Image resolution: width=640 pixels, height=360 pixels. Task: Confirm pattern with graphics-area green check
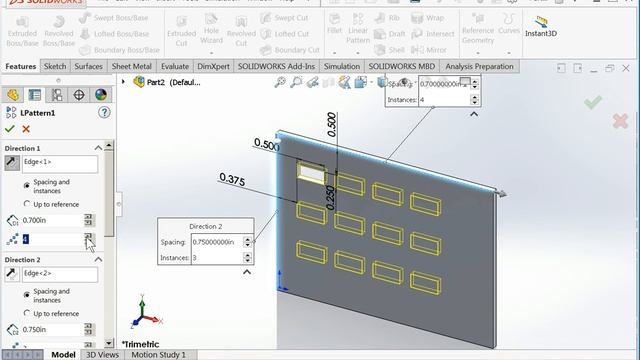click(x=593, y=102)
